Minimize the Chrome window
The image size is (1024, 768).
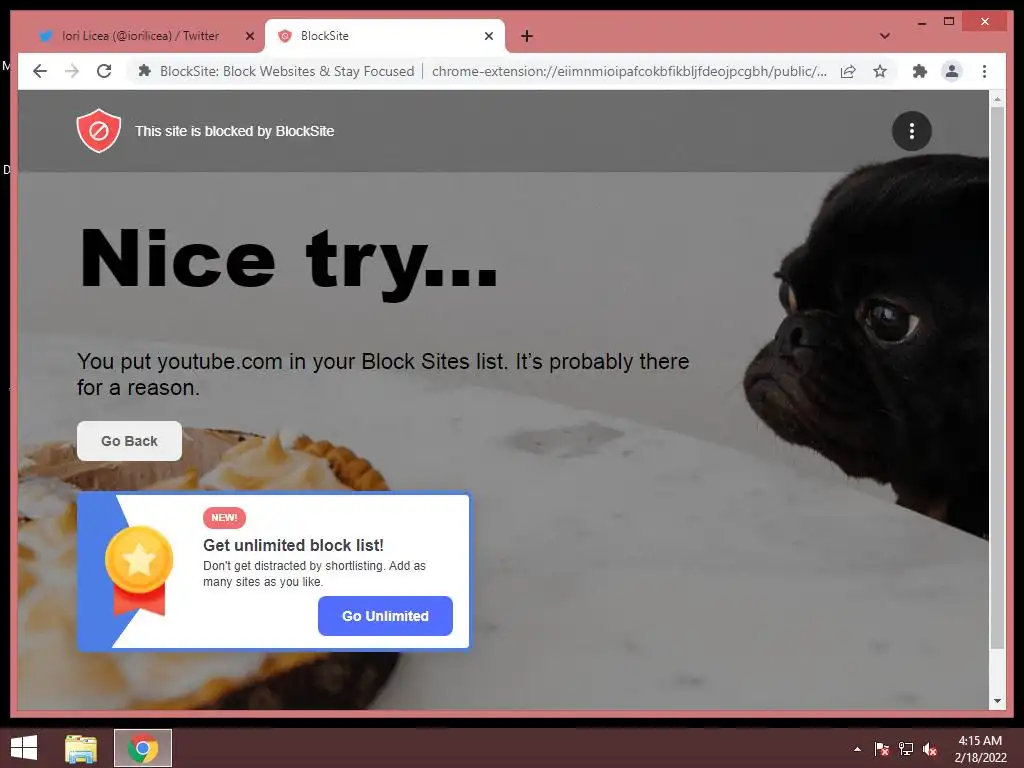pos(921,22)
